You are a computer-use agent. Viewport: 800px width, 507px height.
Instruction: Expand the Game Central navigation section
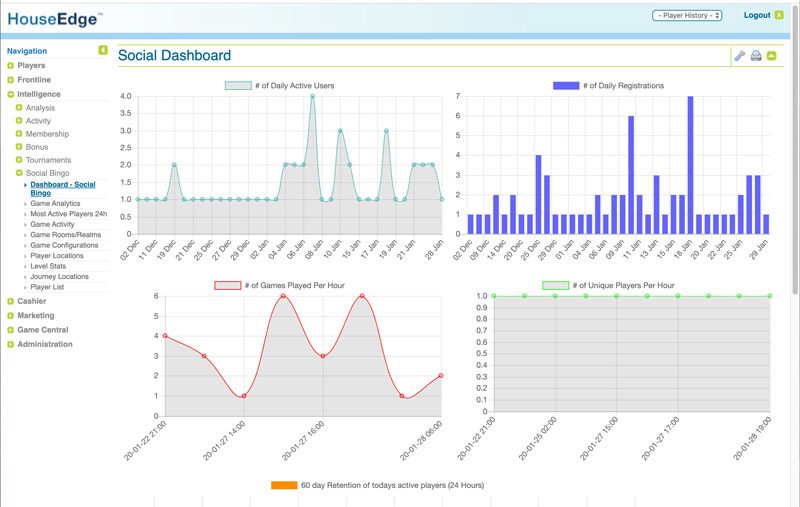point(10,330)
